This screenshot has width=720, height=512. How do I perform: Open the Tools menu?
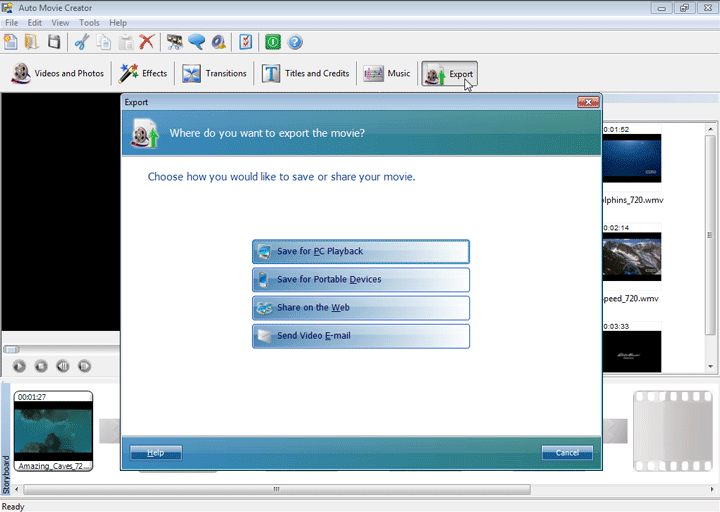89,23
